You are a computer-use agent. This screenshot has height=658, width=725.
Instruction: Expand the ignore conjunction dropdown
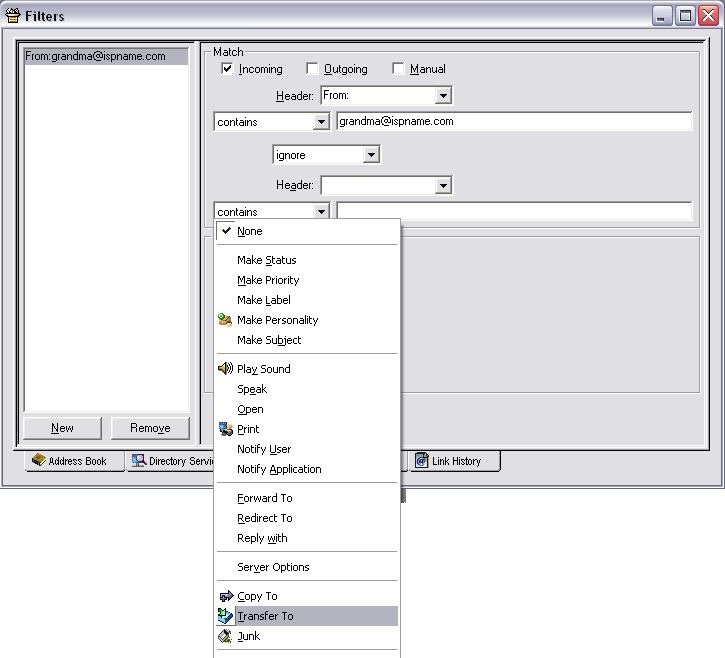pos(370,155)
